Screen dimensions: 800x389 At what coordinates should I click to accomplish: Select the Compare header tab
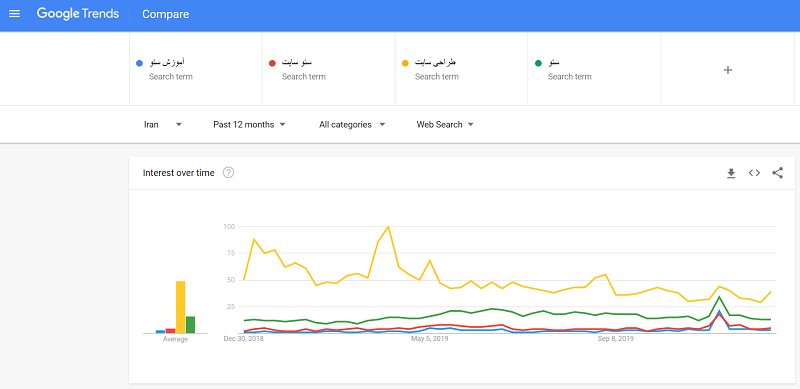(x=165, y=14)
